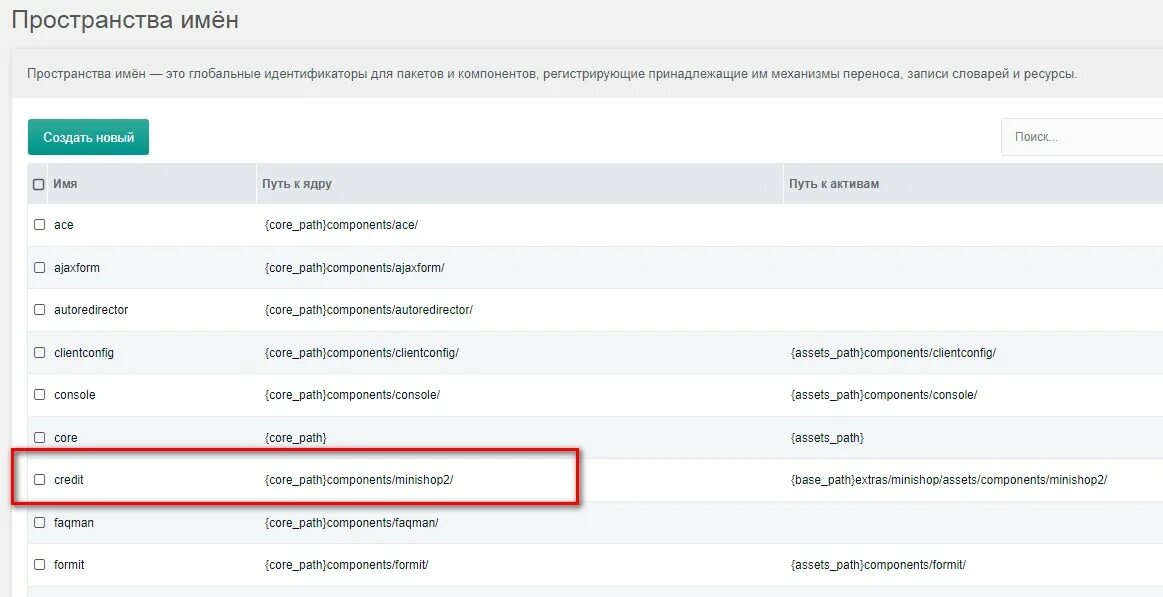Click assets path '{assets_path}components/console/'
This screenshot has width=1163, height=597.
coord(884,395)
